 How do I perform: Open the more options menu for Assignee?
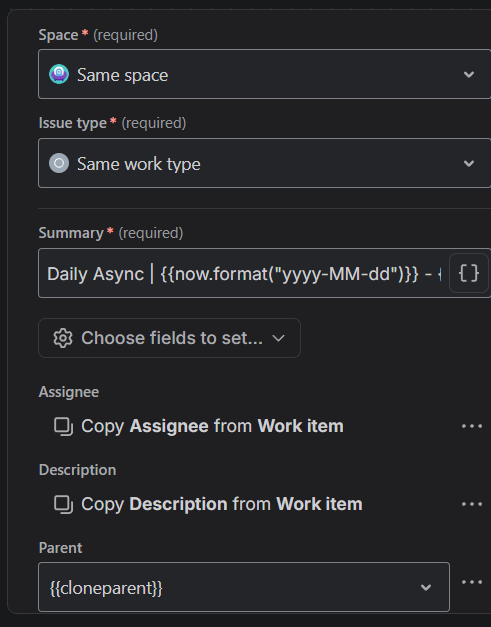[472, 426]
